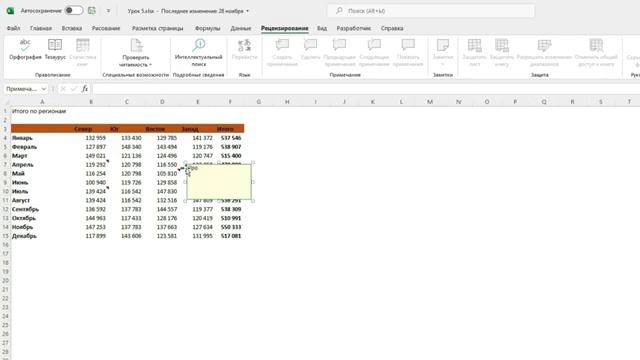Select column A header
This screenshot has height=360, width=640.
pos(42,102)
